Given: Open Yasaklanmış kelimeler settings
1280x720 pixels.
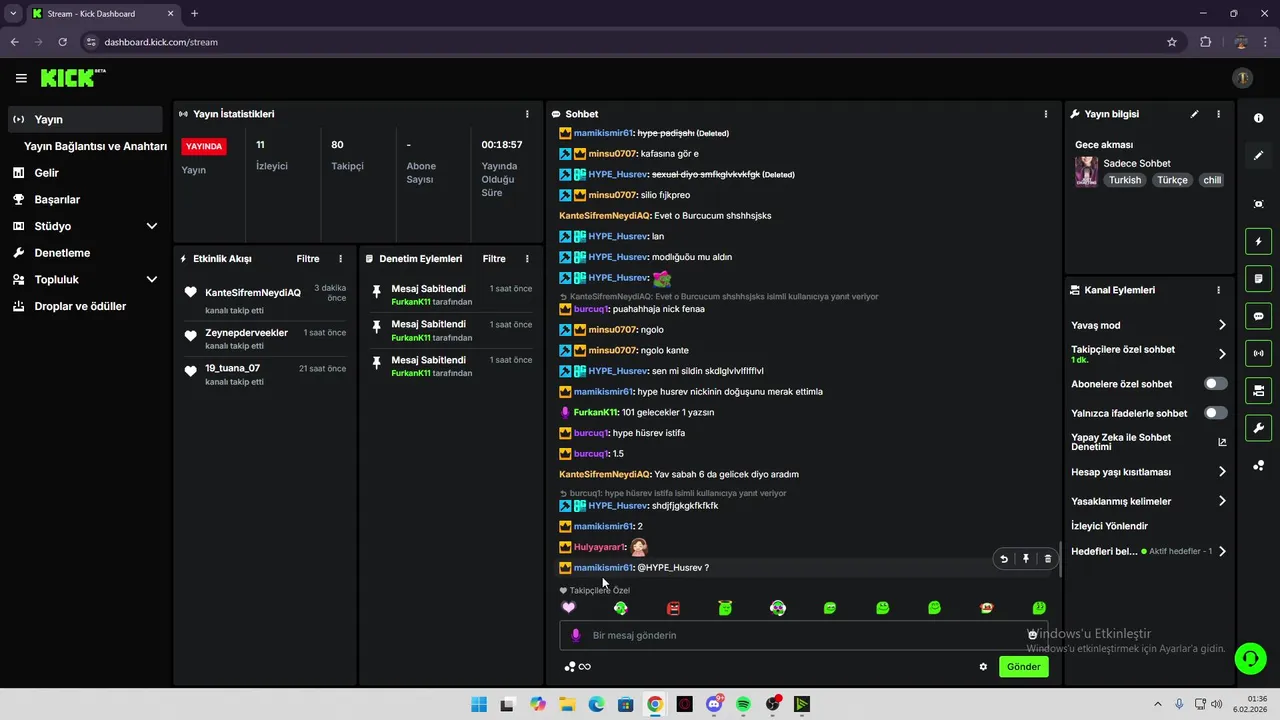Looking at the screenshot, I should 1148,501.
